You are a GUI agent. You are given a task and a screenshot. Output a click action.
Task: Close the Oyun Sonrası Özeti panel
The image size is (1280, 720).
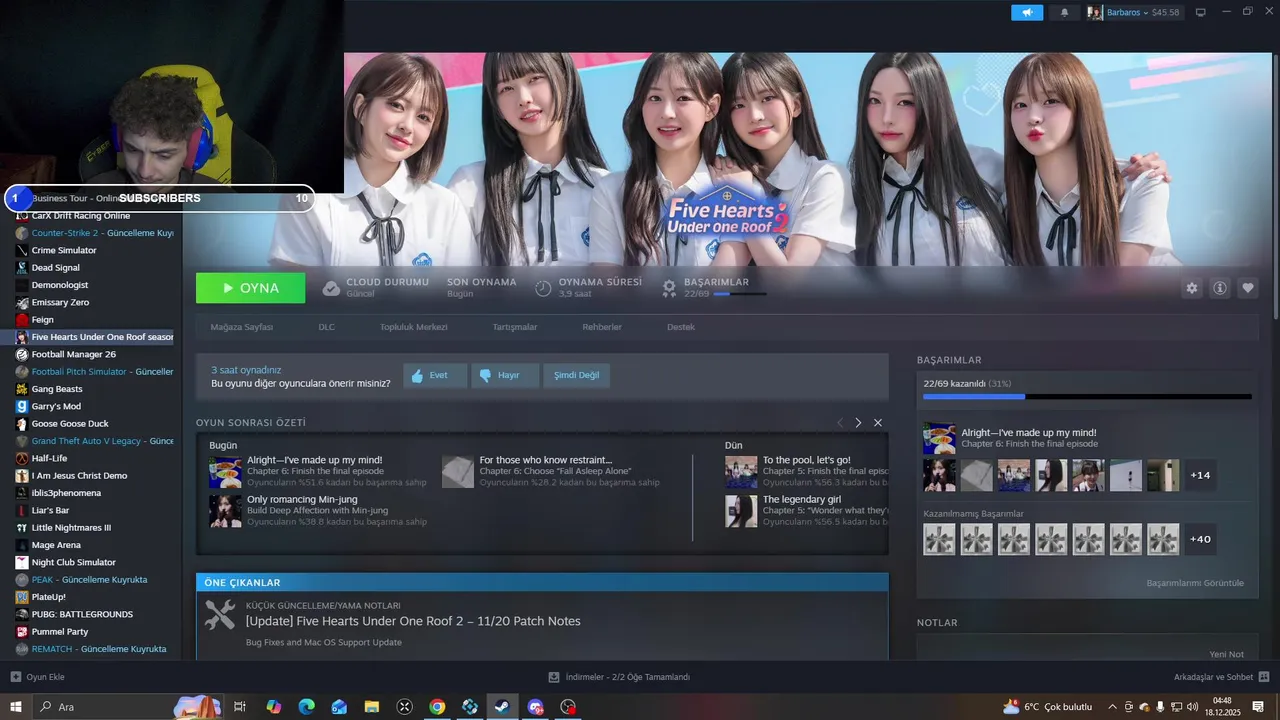(878, 423)
